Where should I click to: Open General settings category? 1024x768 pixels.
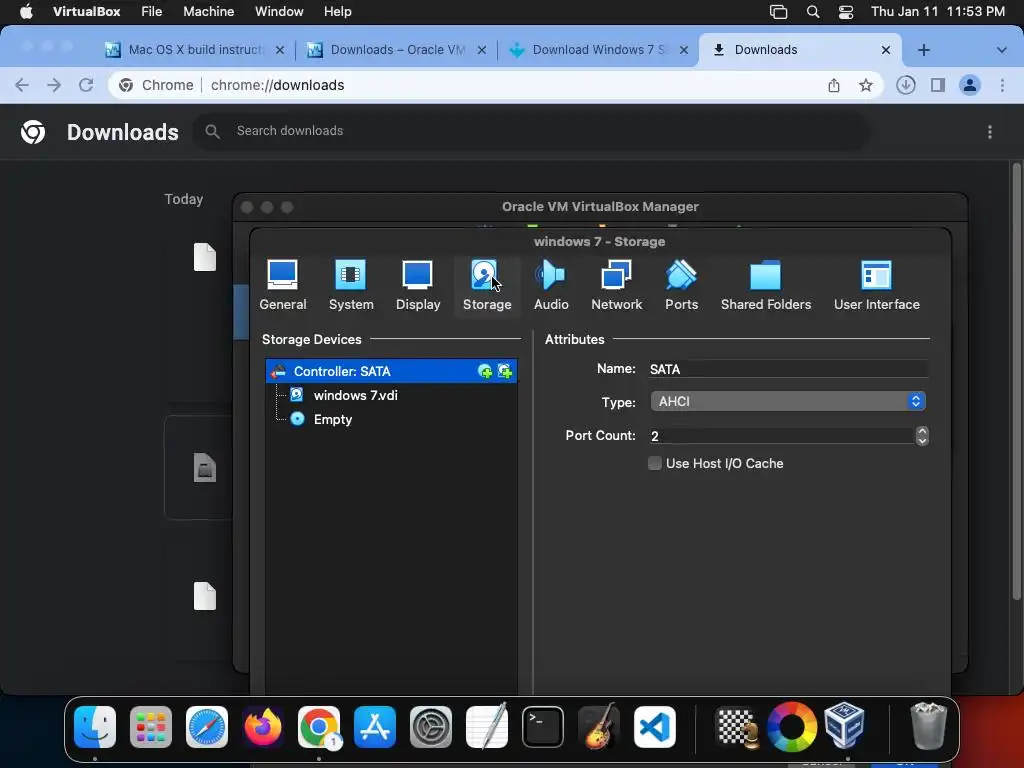pyautogui.click(x=283, y=285)
